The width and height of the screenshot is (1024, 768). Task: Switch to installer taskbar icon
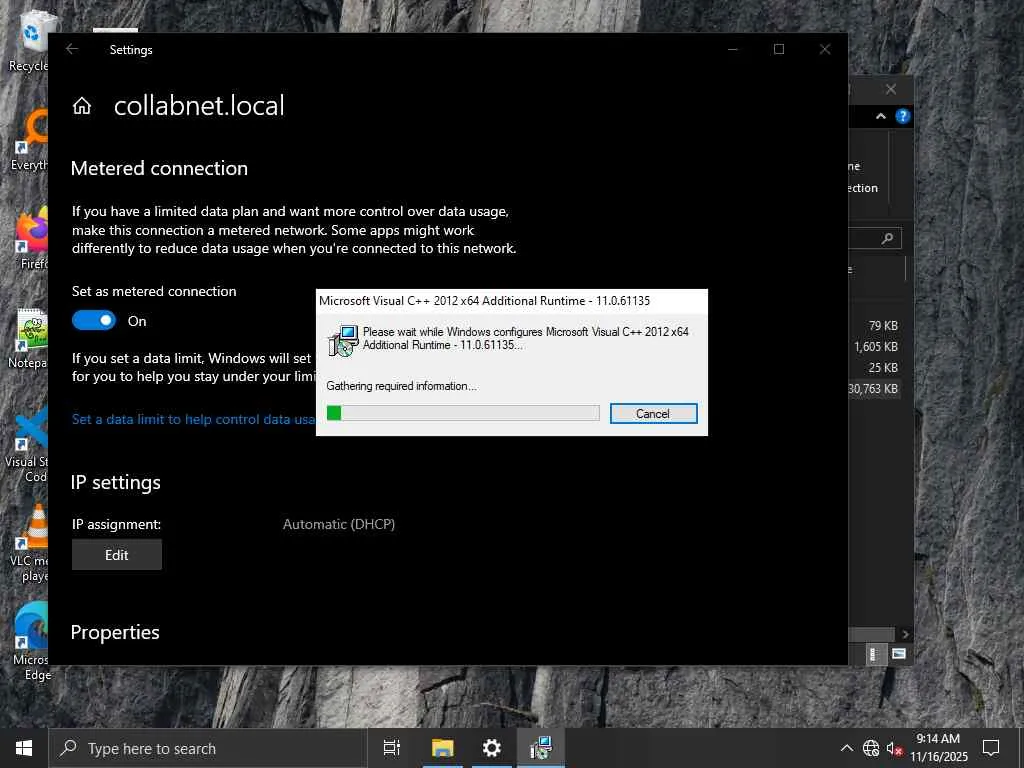click(541, 748)
